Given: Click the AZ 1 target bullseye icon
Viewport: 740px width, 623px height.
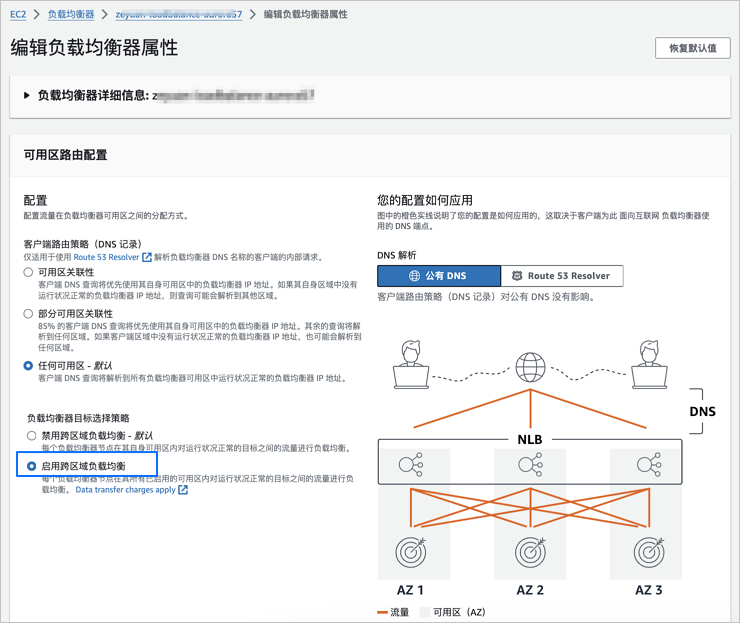Looking at the screenshot, I should tap(411, 552).
